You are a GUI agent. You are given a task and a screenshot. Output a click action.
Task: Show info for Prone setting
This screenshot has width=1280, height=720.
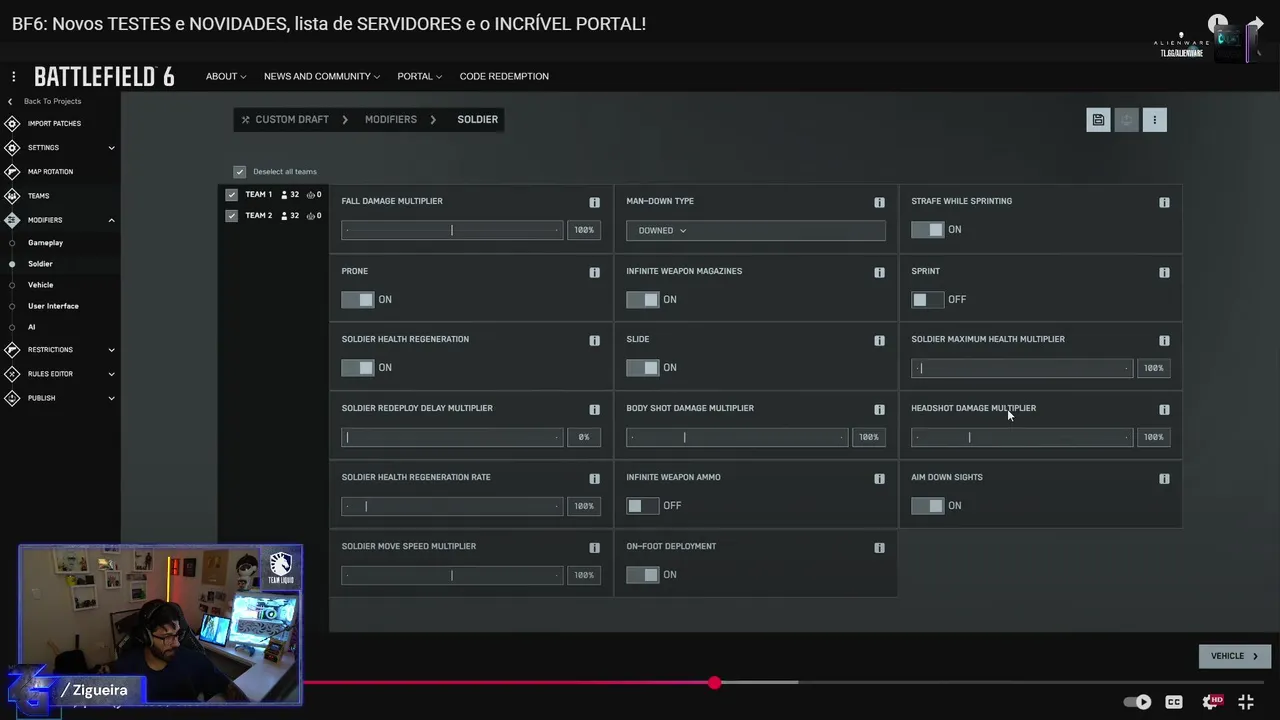tap(594, 272)
